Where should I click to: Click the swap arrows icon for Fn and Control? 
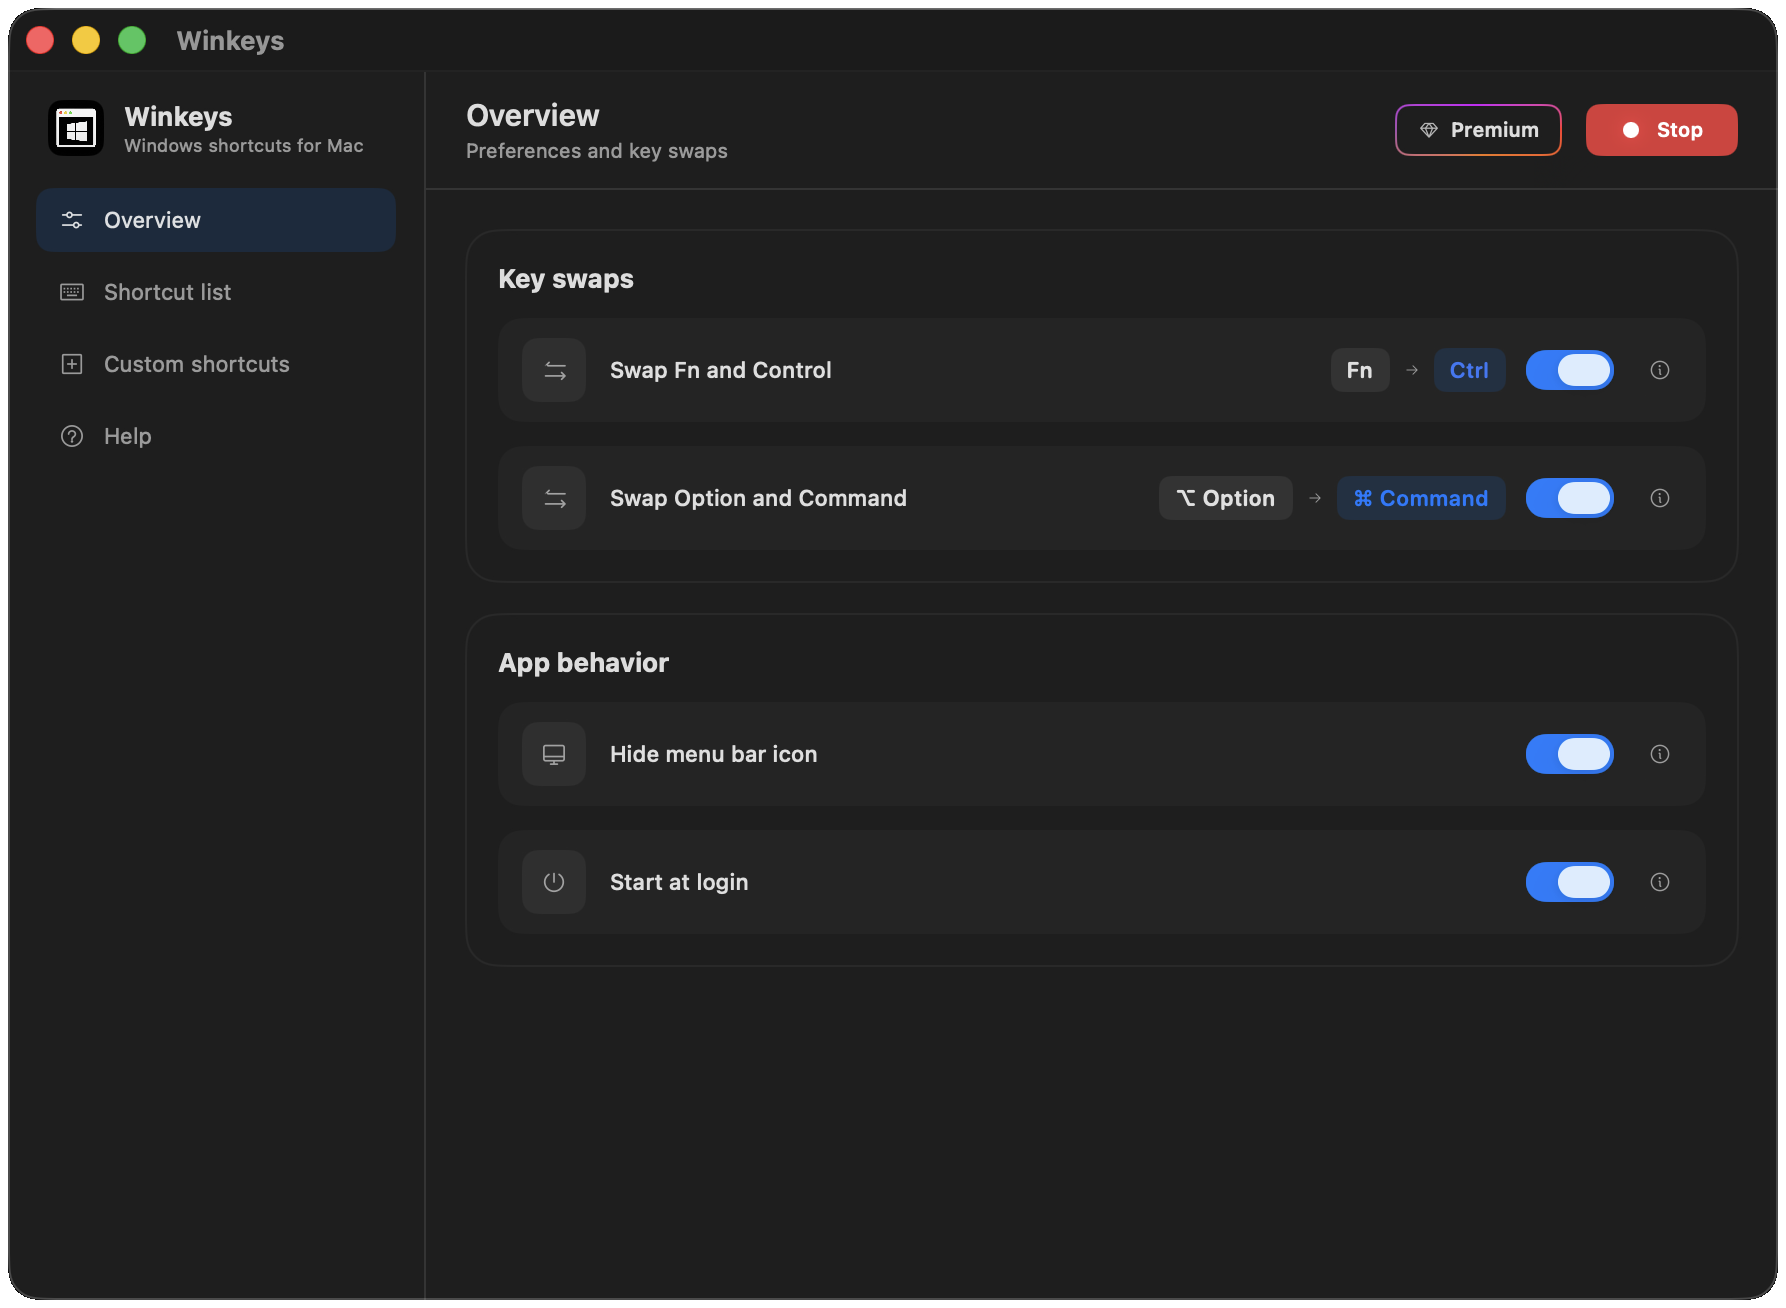tap(554, 370)
